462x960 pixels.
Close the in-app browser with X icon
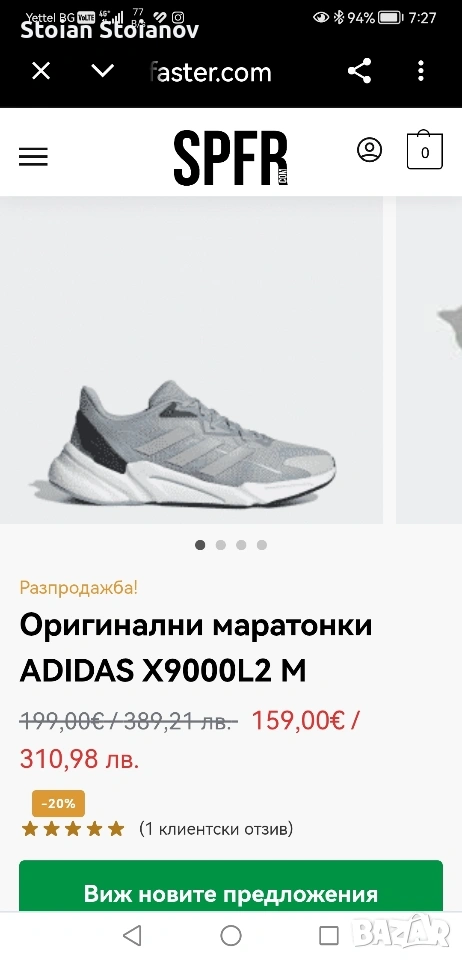tap(41, 72)
